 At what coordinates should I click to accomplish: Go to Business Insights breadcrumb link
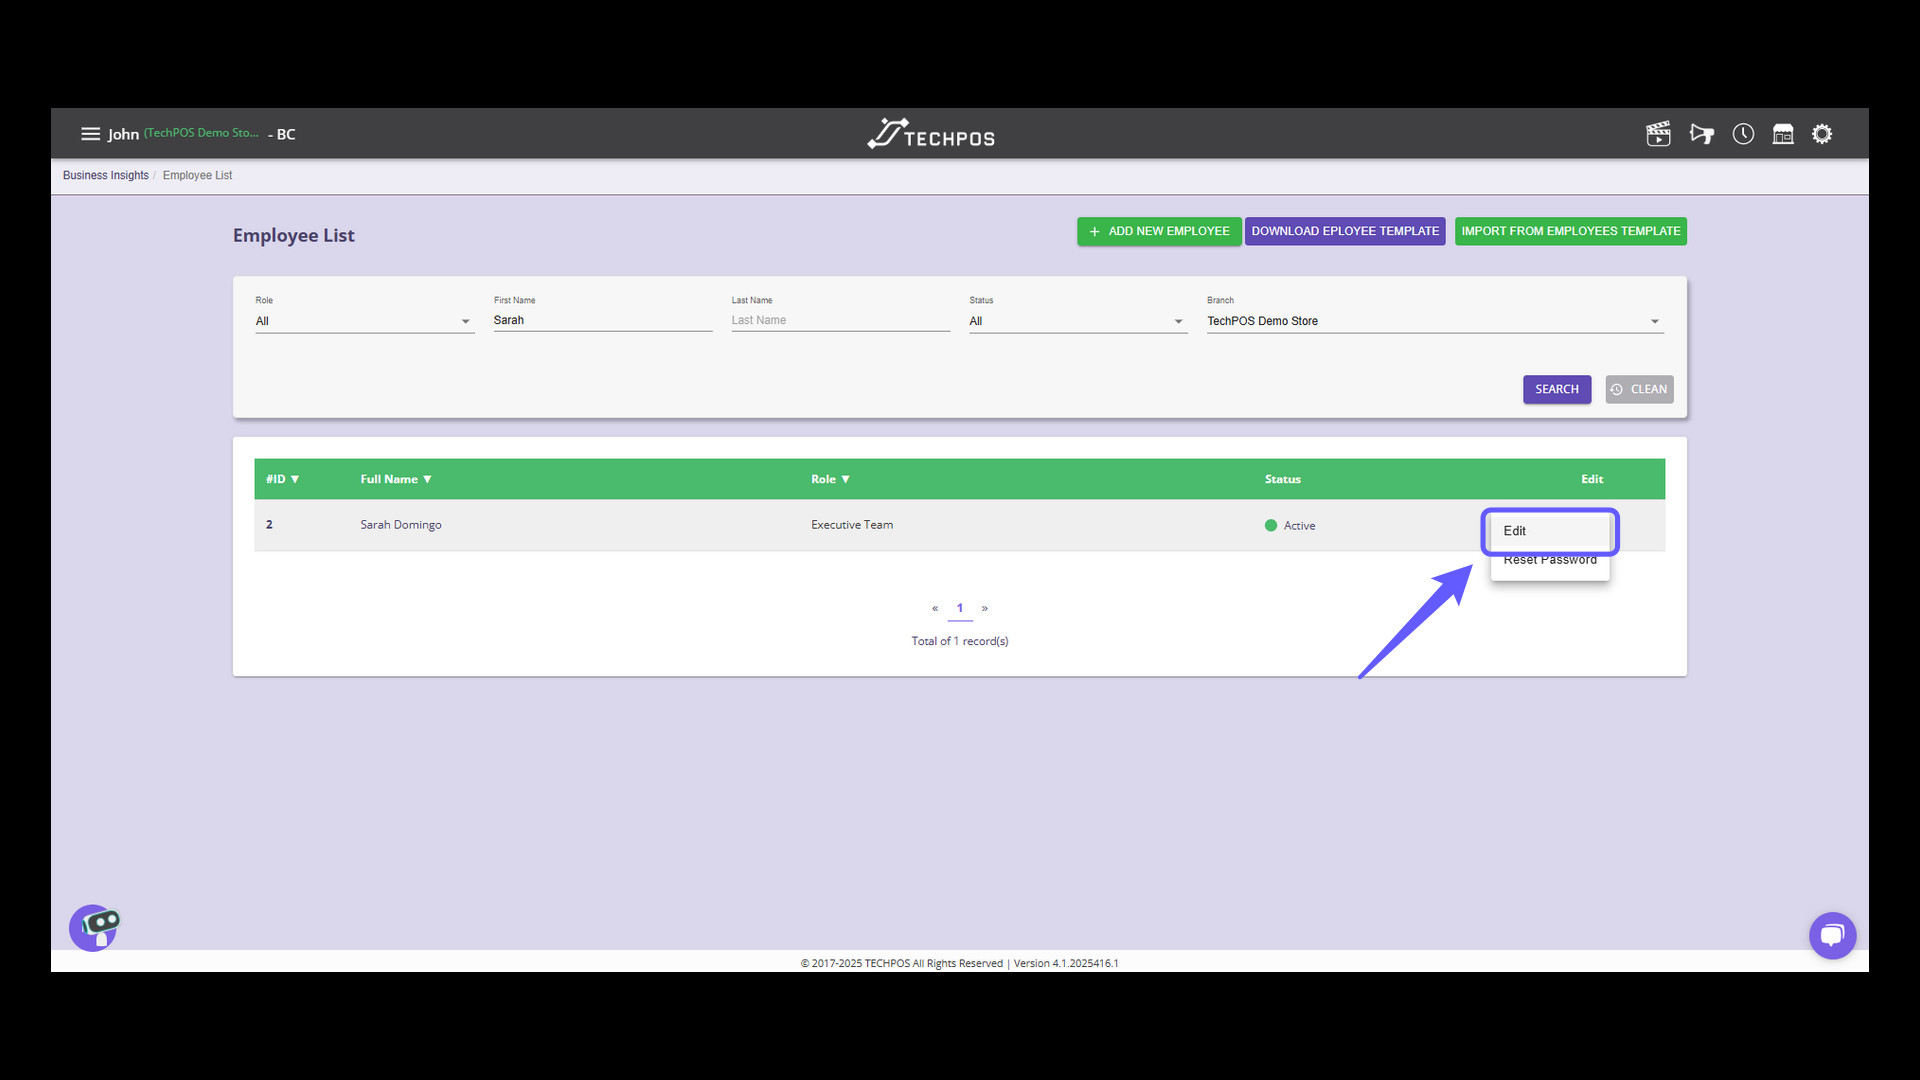click(x=105, y=175)
